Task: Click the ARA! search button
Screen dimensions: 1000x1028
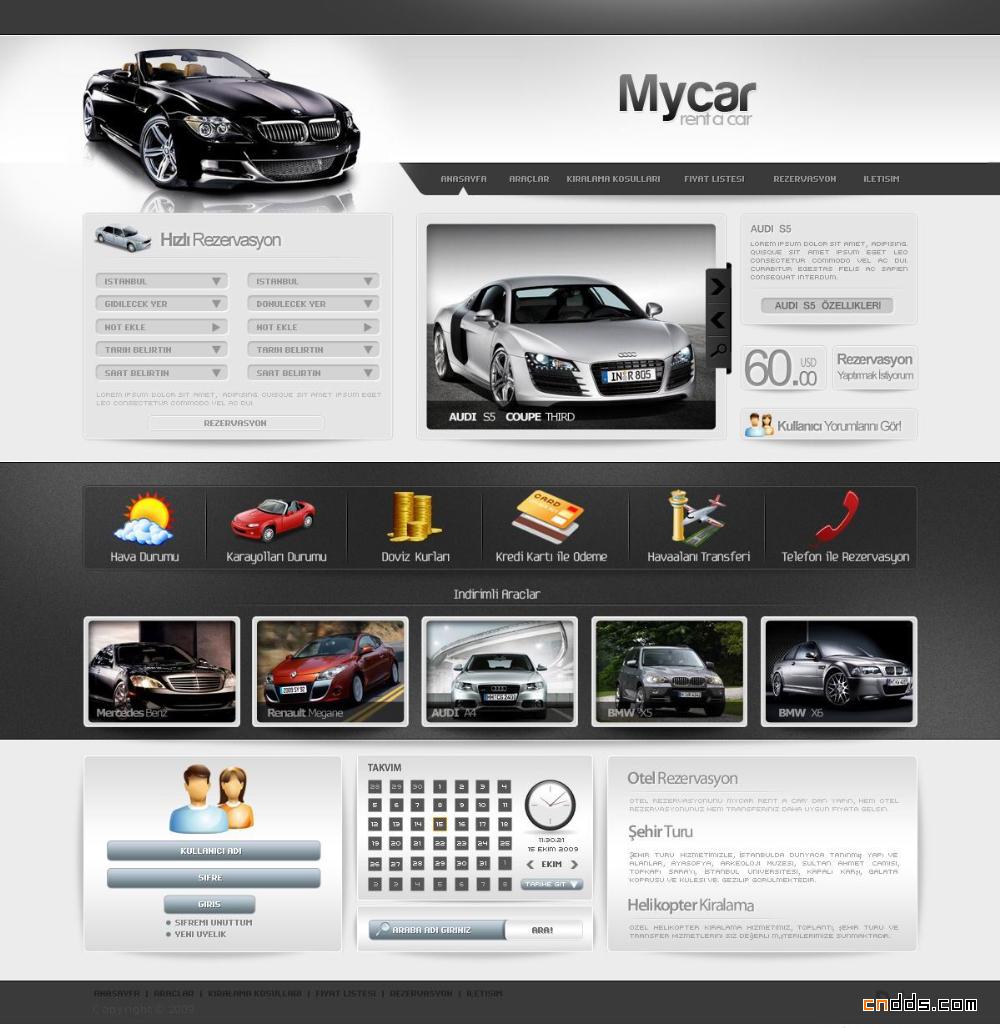Action: point(543,930)
